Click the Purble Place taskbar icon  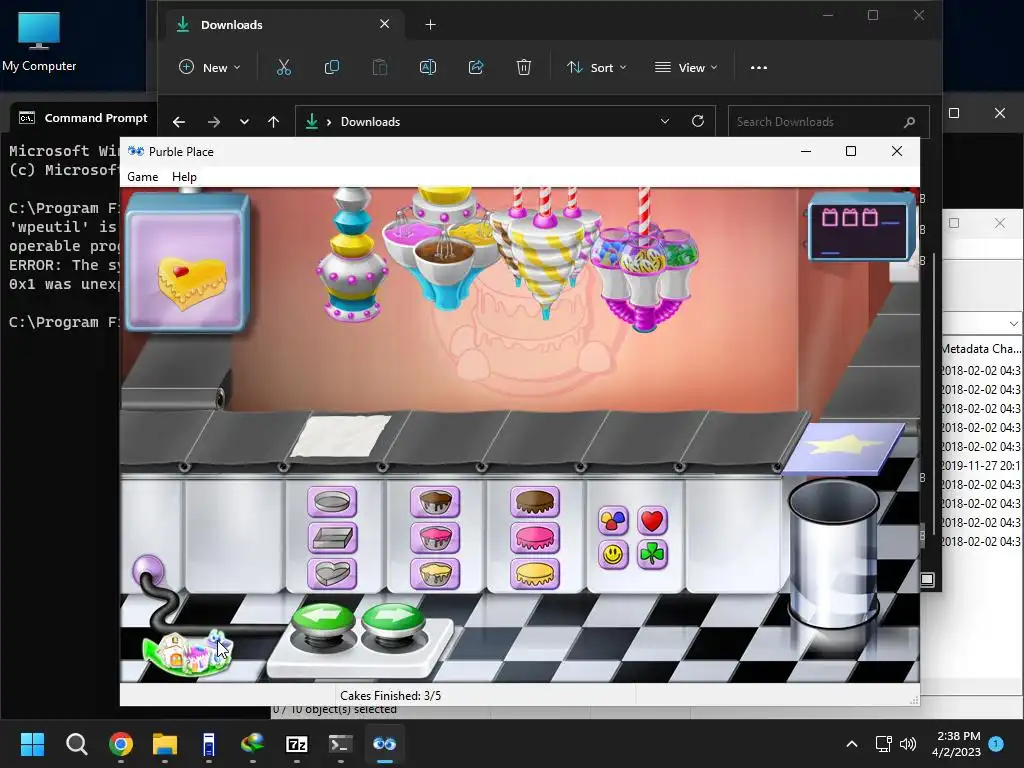[x=385, y=744]
